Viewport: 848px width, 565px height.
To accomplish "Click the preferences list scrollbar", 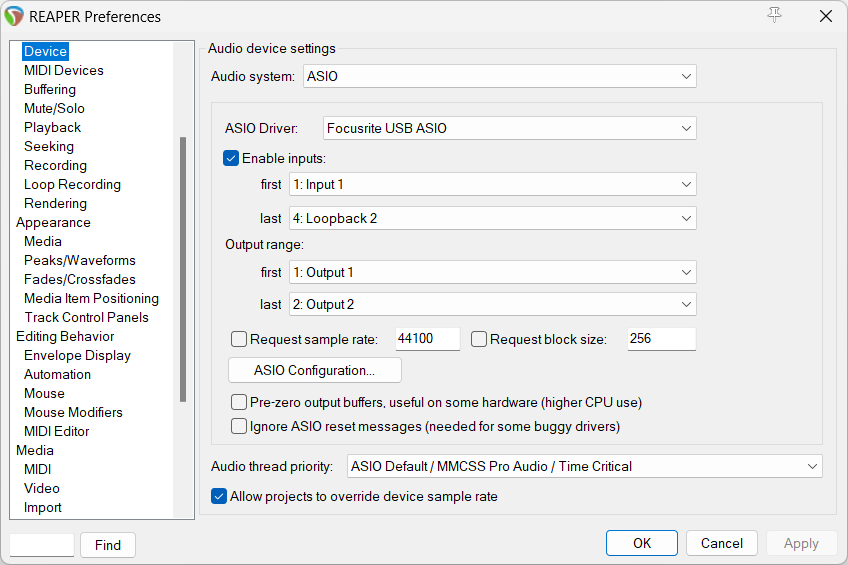I will click(183, 270).
